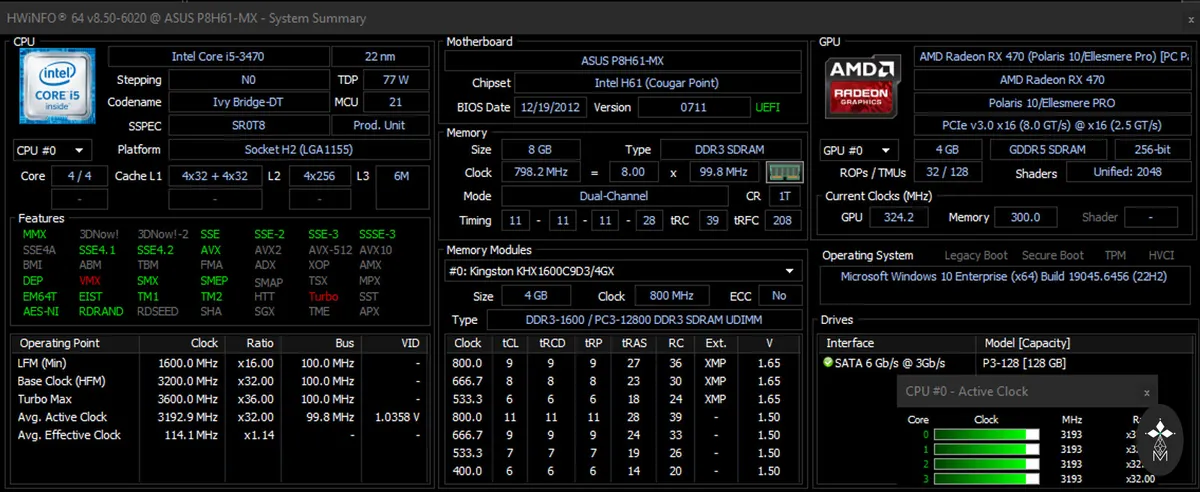Click the Avg. Effective Clock row
The height and width of the screenshot is (492, 1200).
point(220,435)
